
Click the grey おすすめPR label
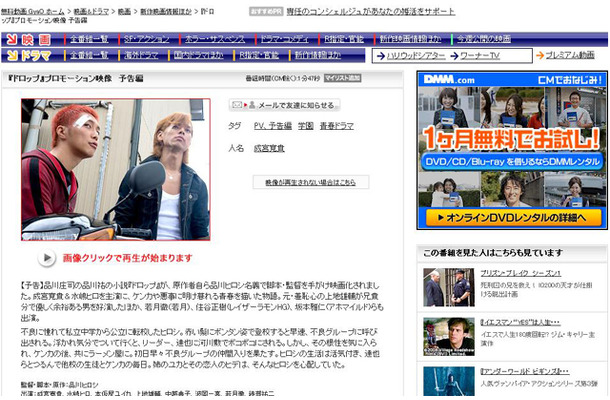(266, 12)
